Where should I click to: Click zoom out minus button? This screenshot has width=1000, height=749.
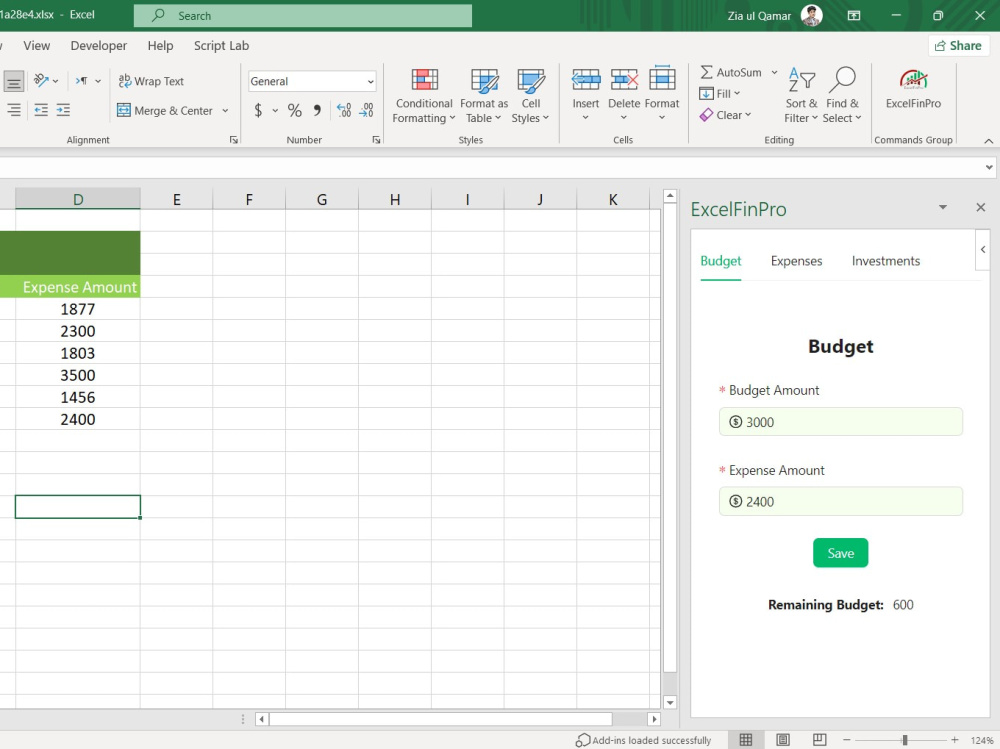[846, 740]
